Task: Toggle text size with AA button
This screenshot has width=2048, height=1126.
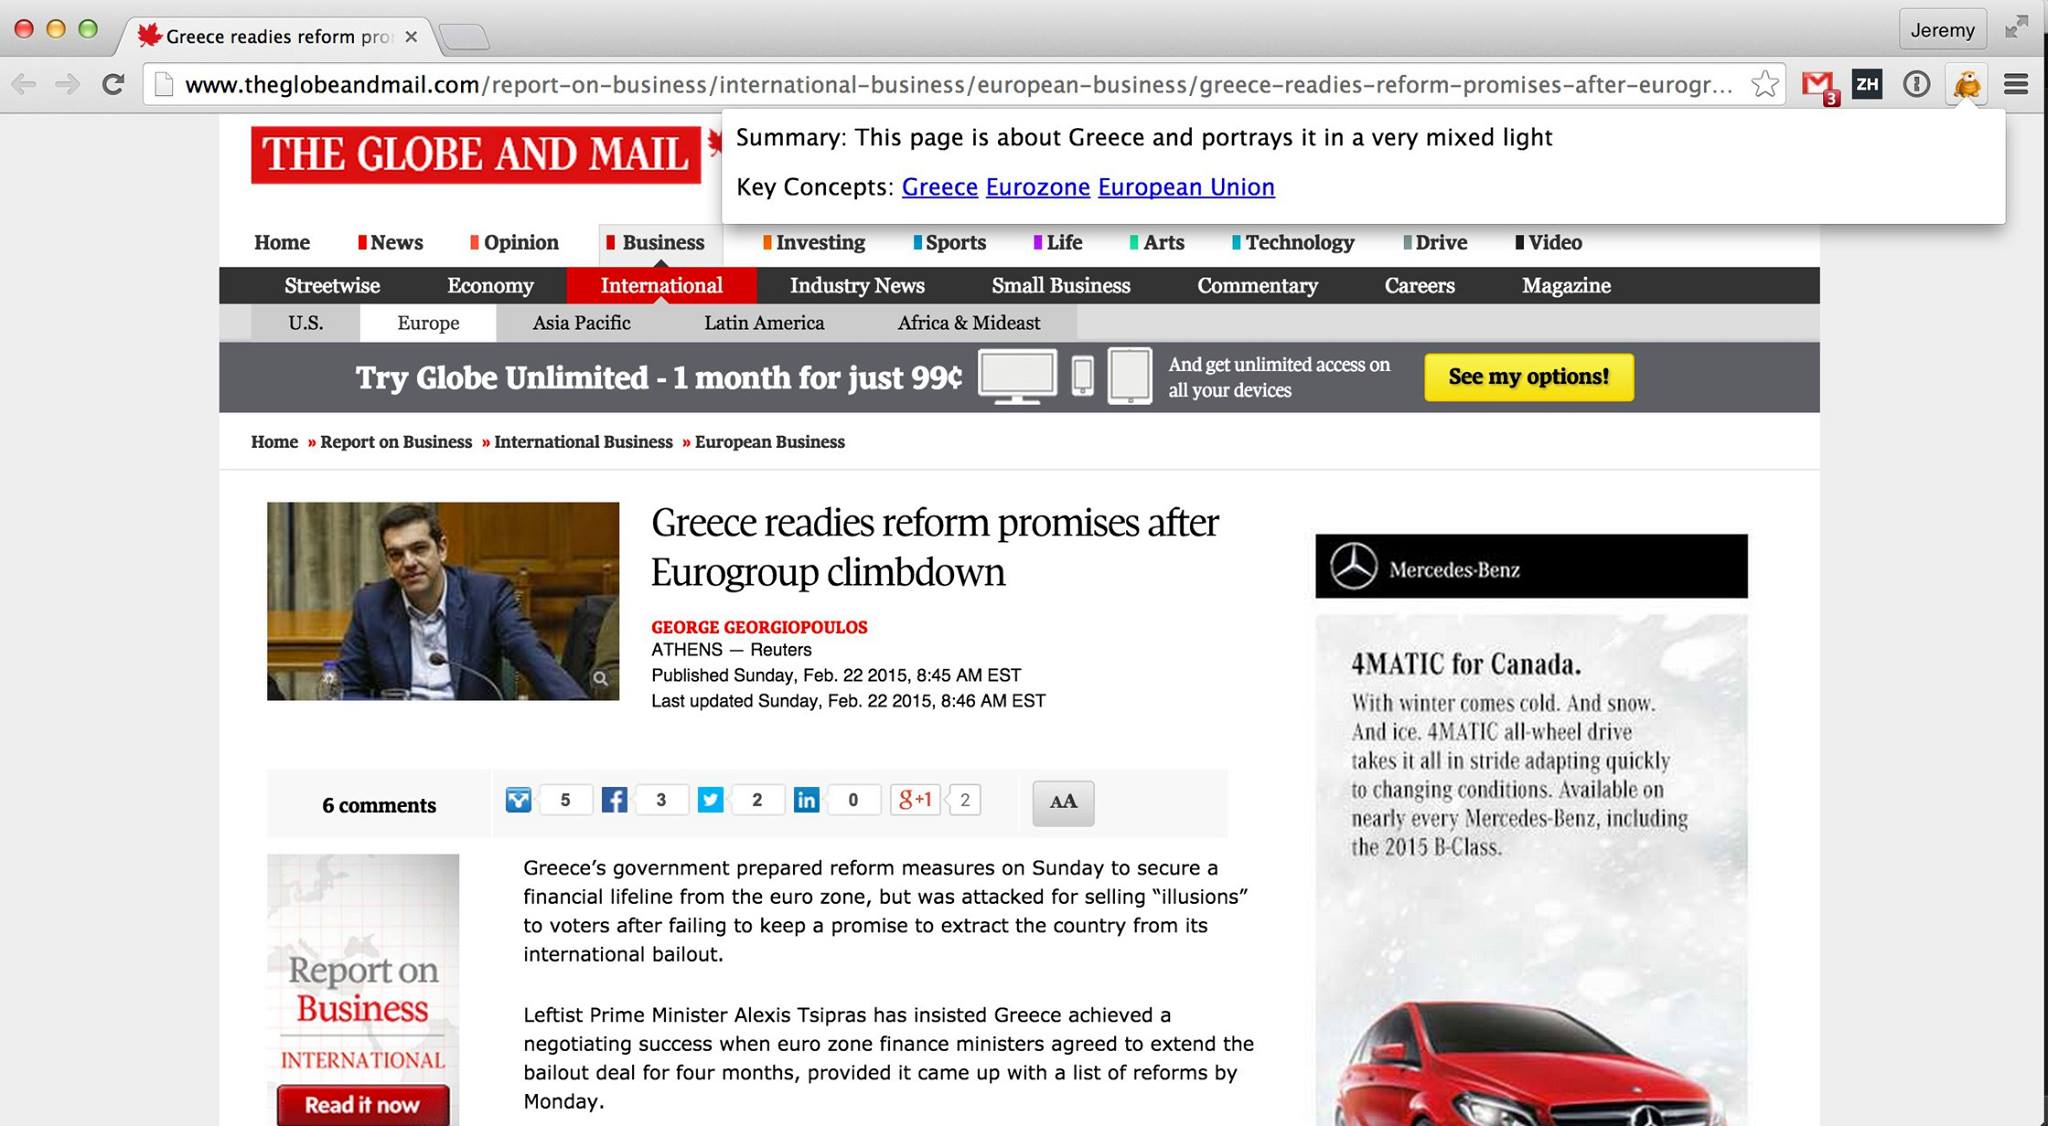Action: (1063, 802)
